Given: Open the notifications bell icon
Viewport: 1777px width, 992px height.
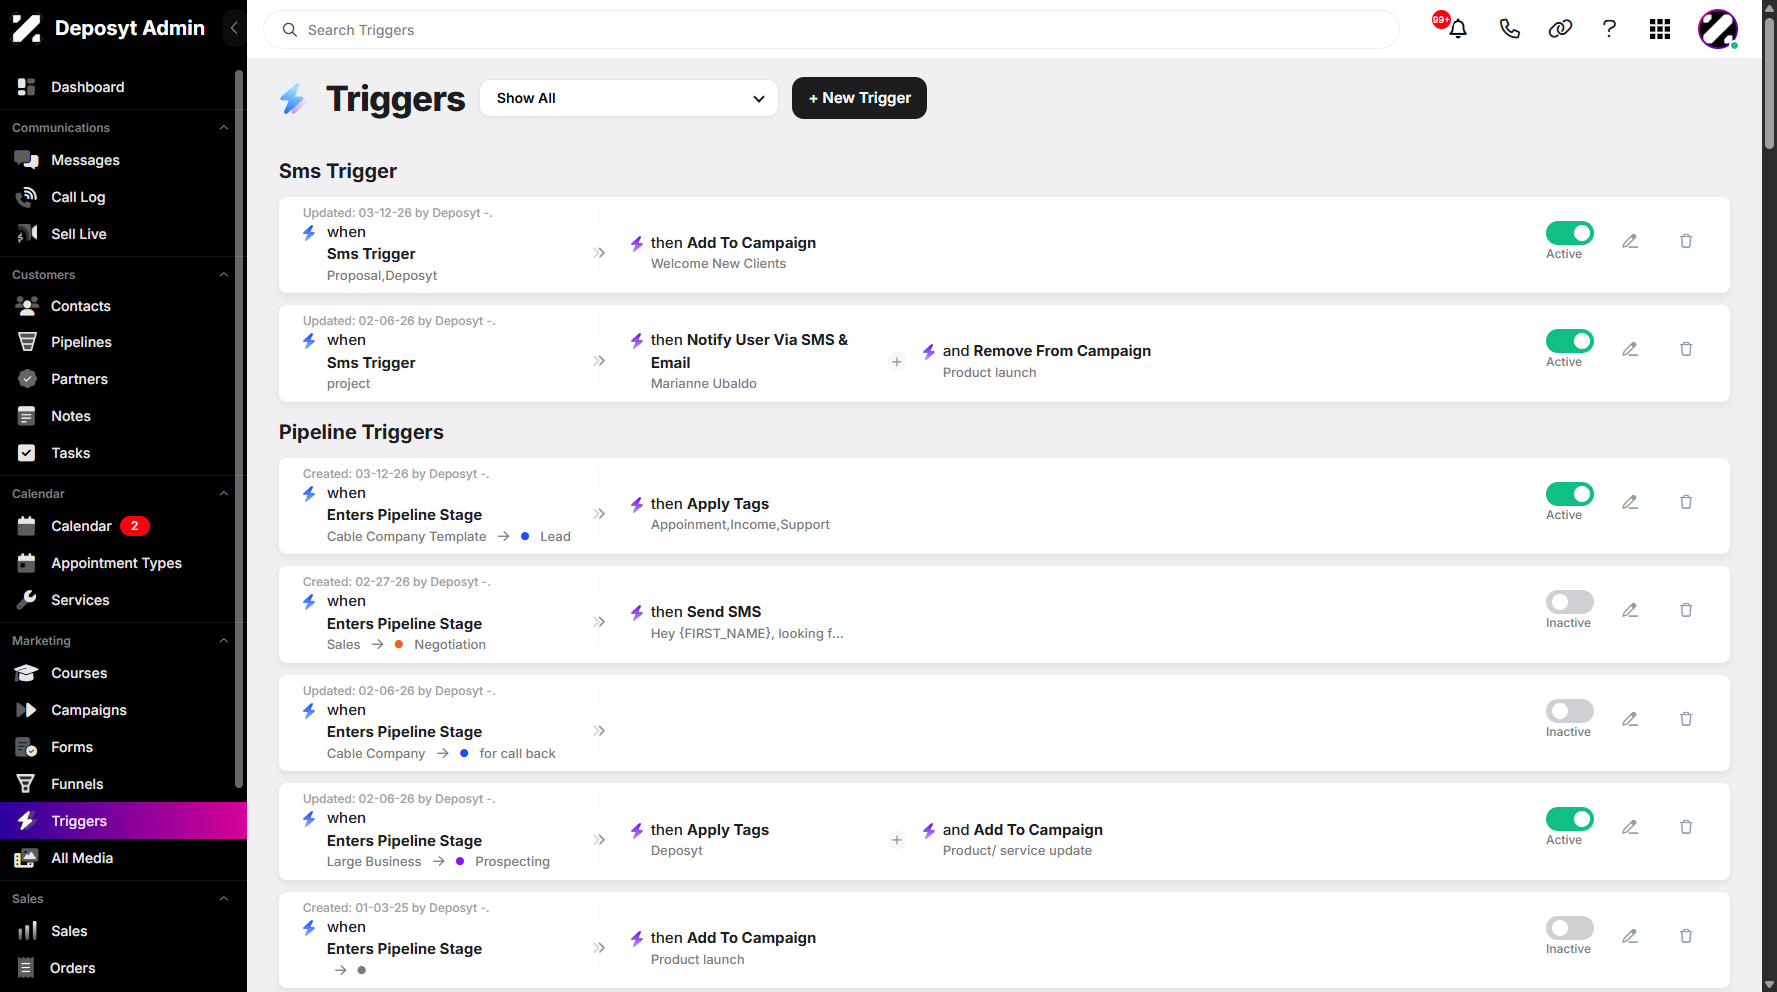Looking at the screenshot, I should pyautogui.click(x=1458, y=29).
